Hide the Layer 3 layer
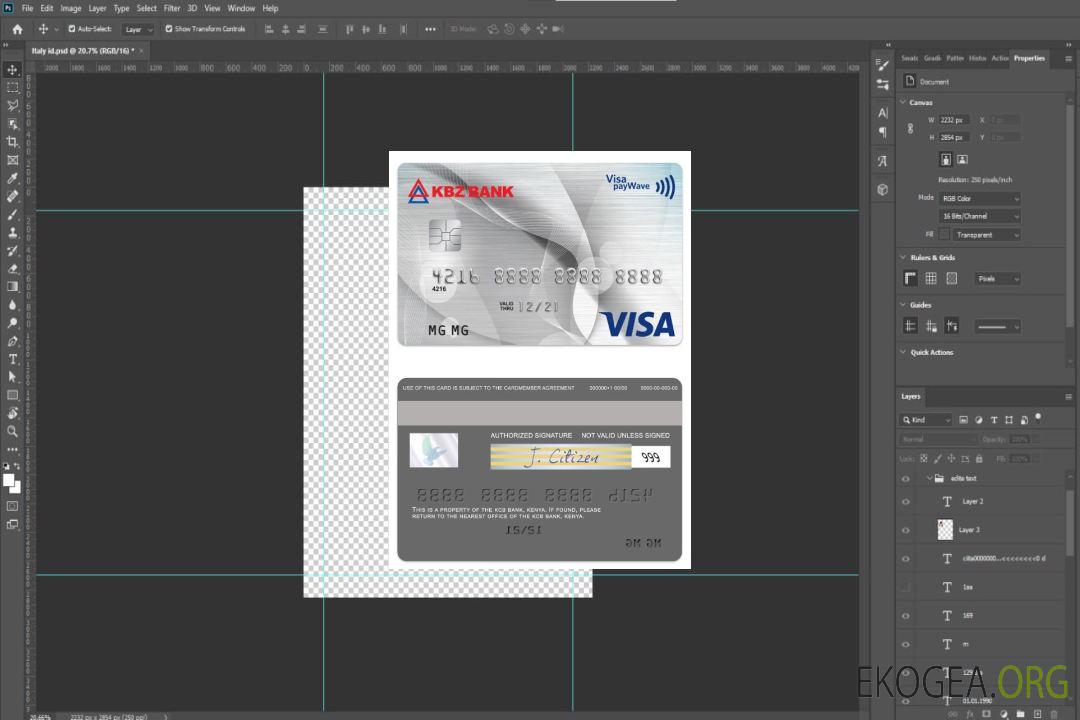 pos(906,531)
